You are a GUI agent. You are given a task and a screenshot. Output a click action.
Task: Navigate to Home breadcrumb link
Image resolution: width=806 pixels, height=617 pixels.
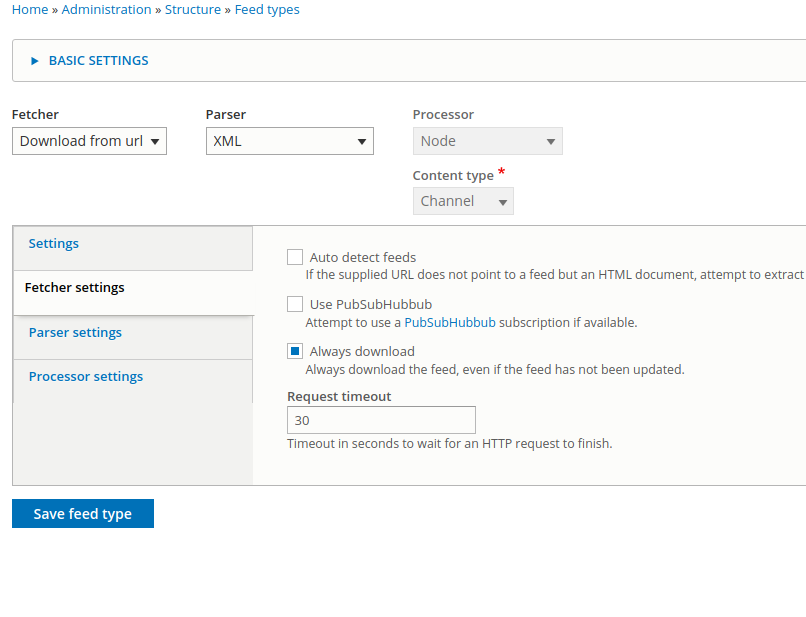[x=29, y=10]
